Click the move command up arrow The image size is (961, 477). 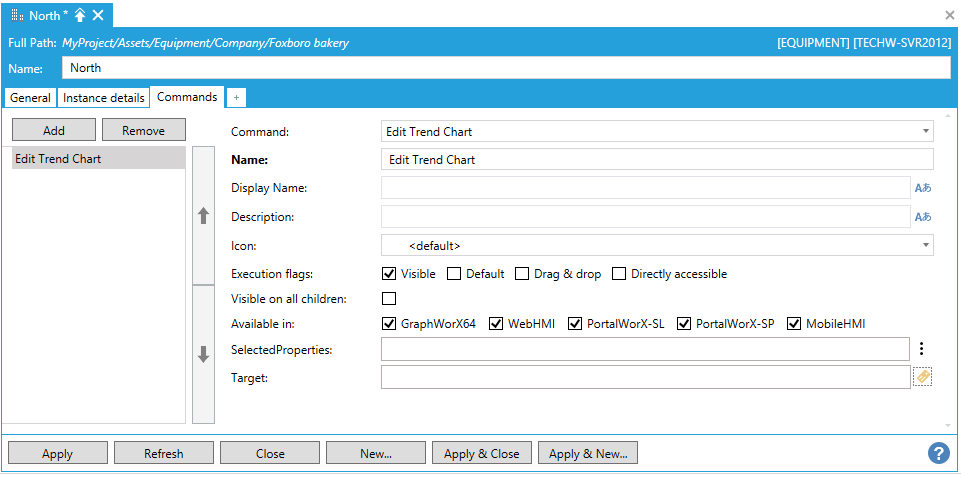tap(203, 216)
